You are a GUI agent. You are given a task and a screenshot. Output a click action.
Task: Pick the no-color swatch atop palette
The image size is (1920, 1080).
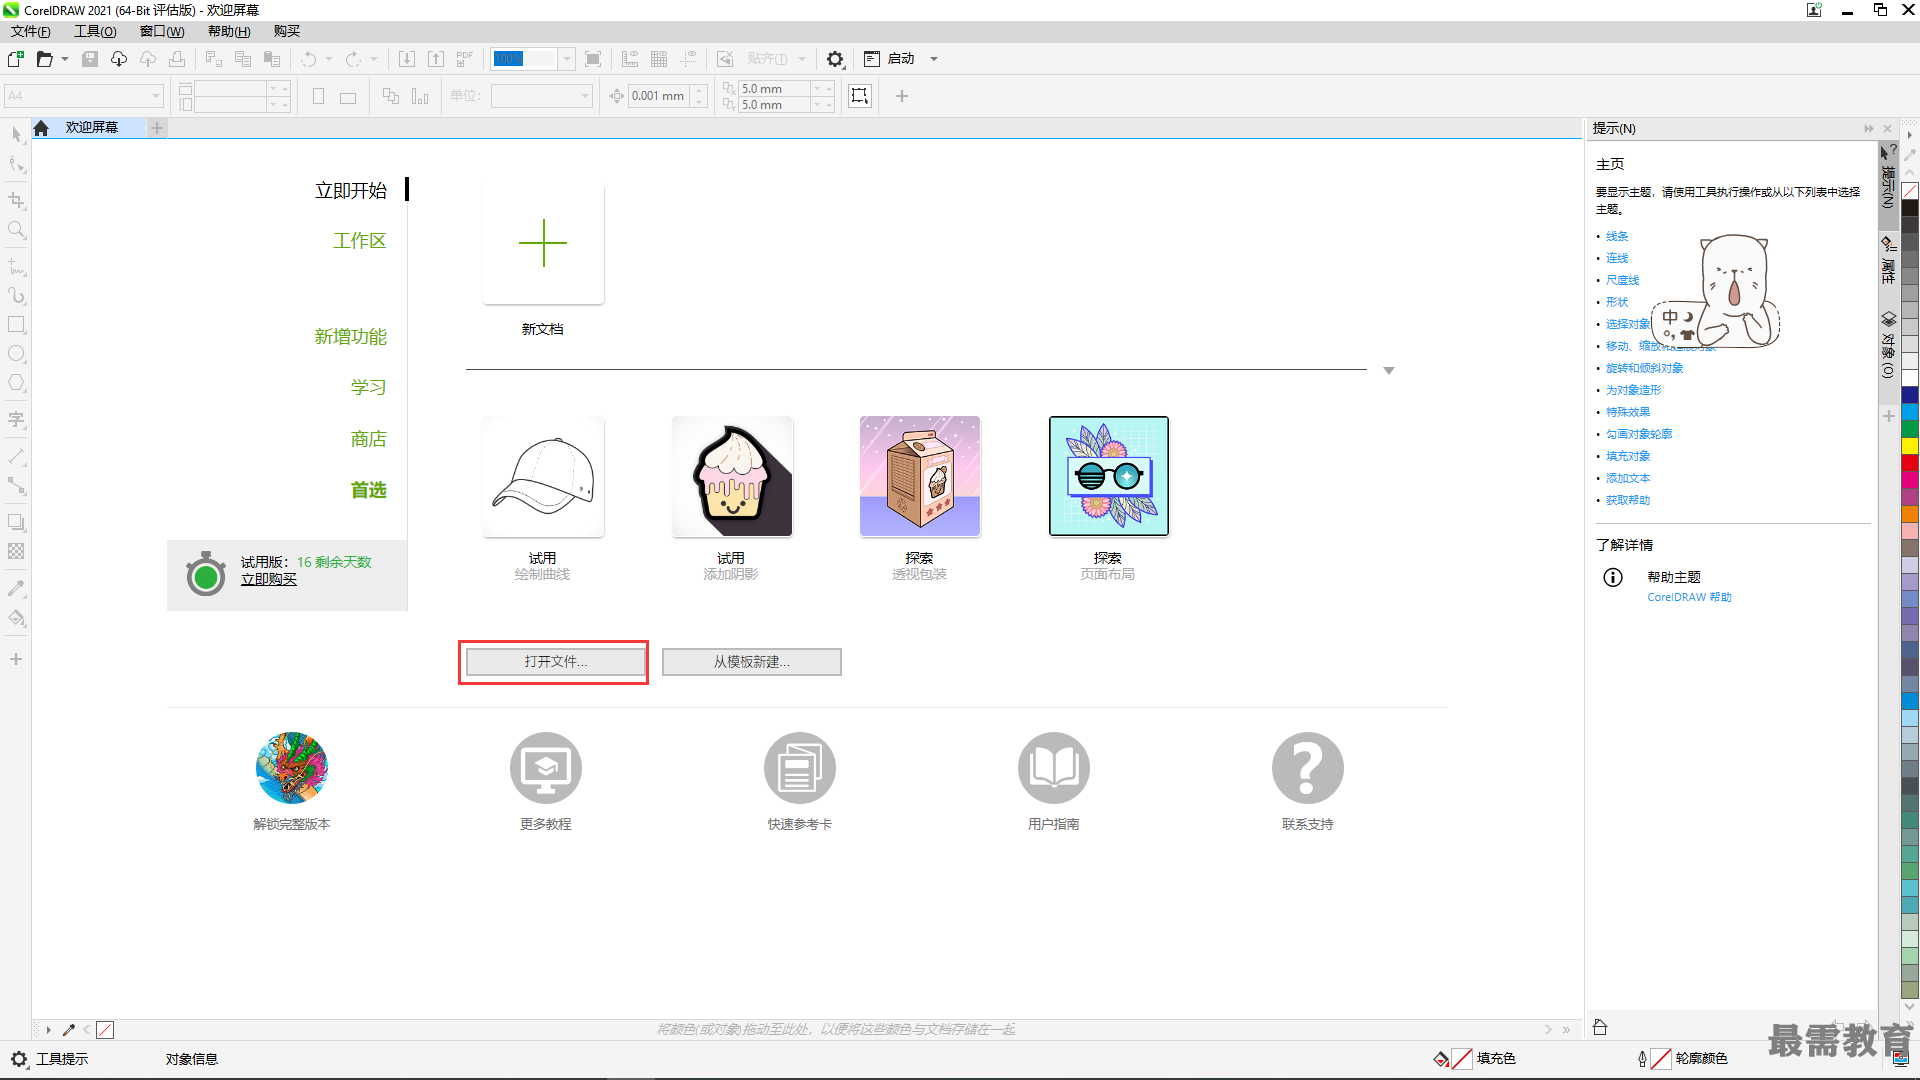click(1910, 191)
